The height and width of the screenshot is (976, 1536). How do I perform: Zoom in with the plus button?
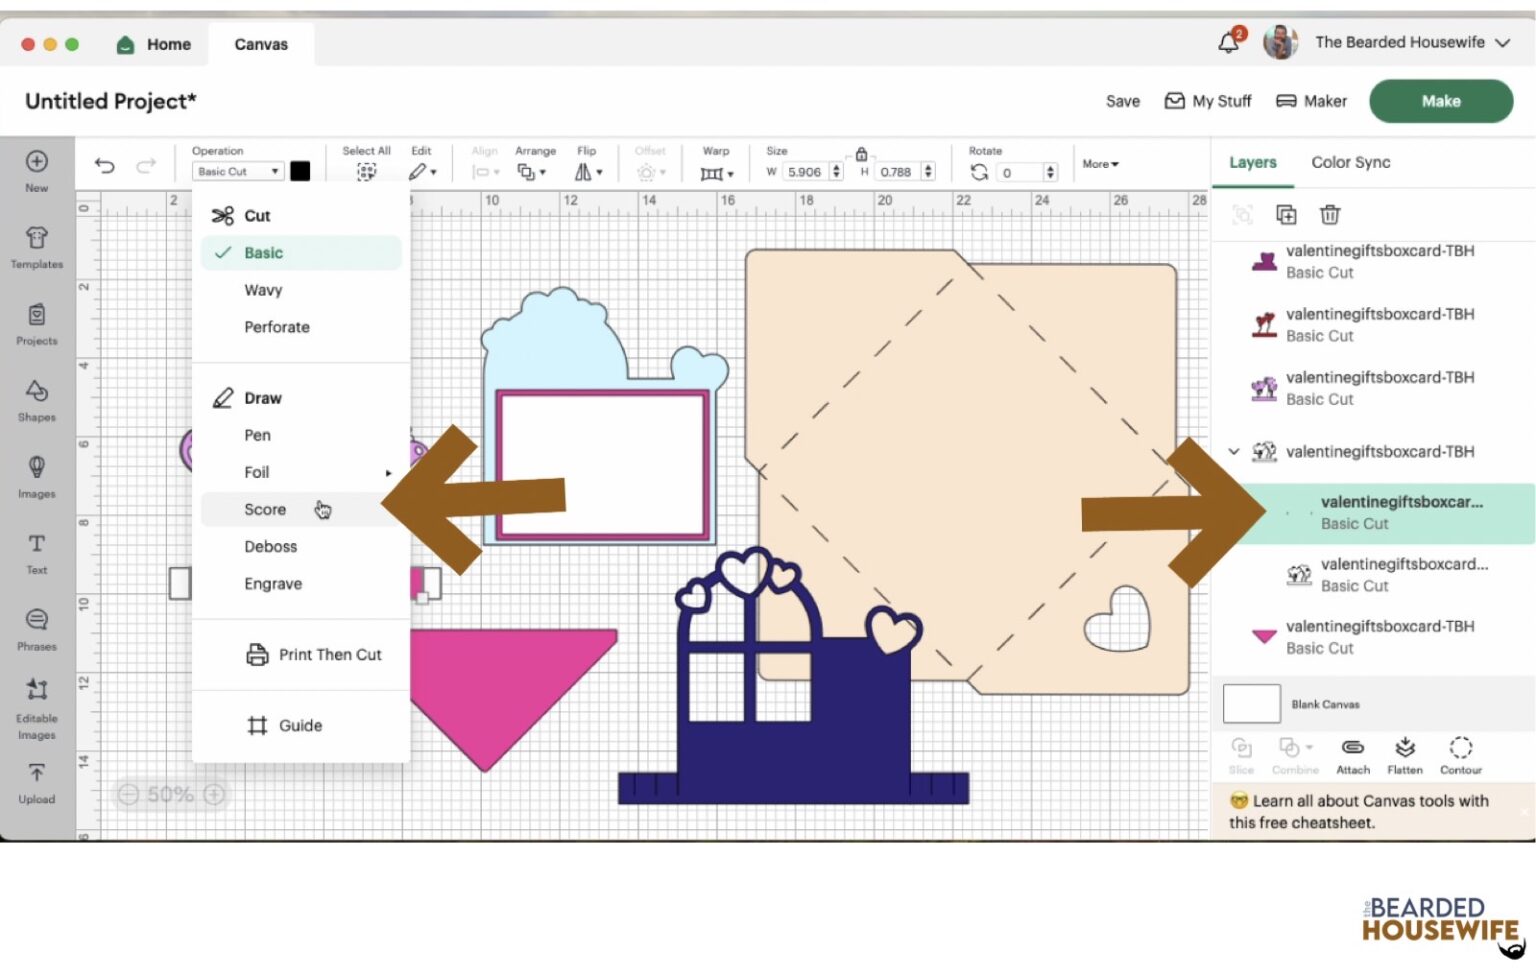click(x=214, y=794)
